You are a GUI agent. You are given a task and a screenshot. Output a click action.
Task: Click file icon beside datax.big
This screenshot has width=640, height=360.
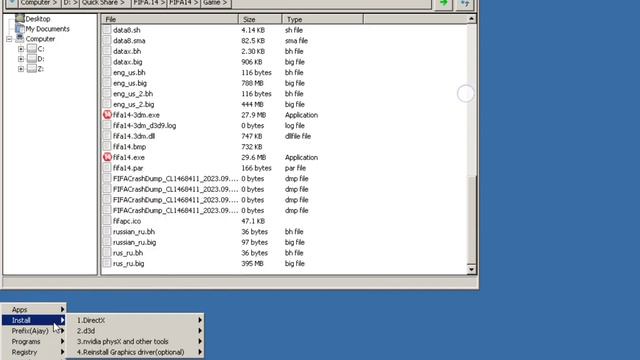(x=107, y=62)
